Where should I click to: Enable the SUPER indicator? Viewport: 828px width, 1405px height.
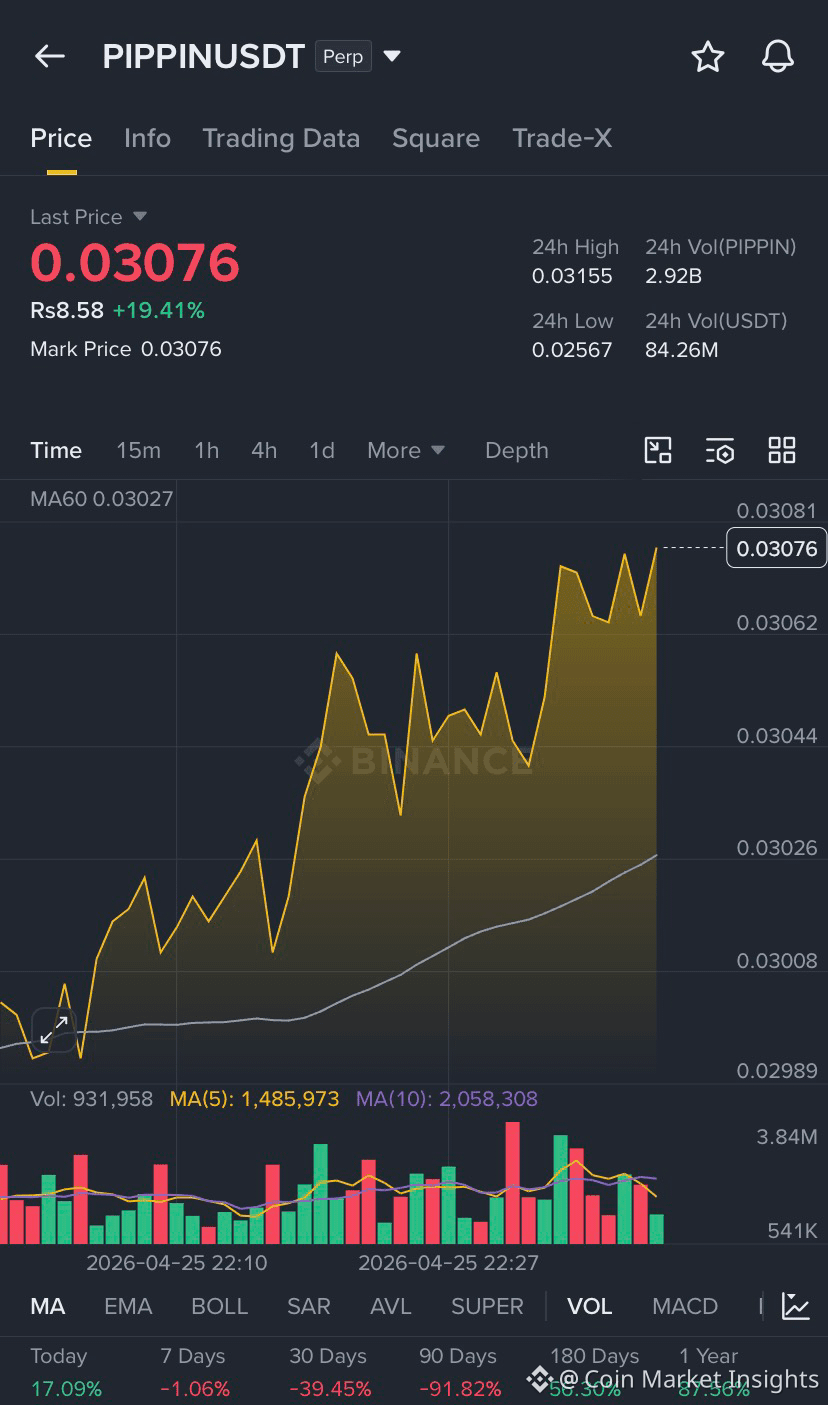pos(487,1306)
